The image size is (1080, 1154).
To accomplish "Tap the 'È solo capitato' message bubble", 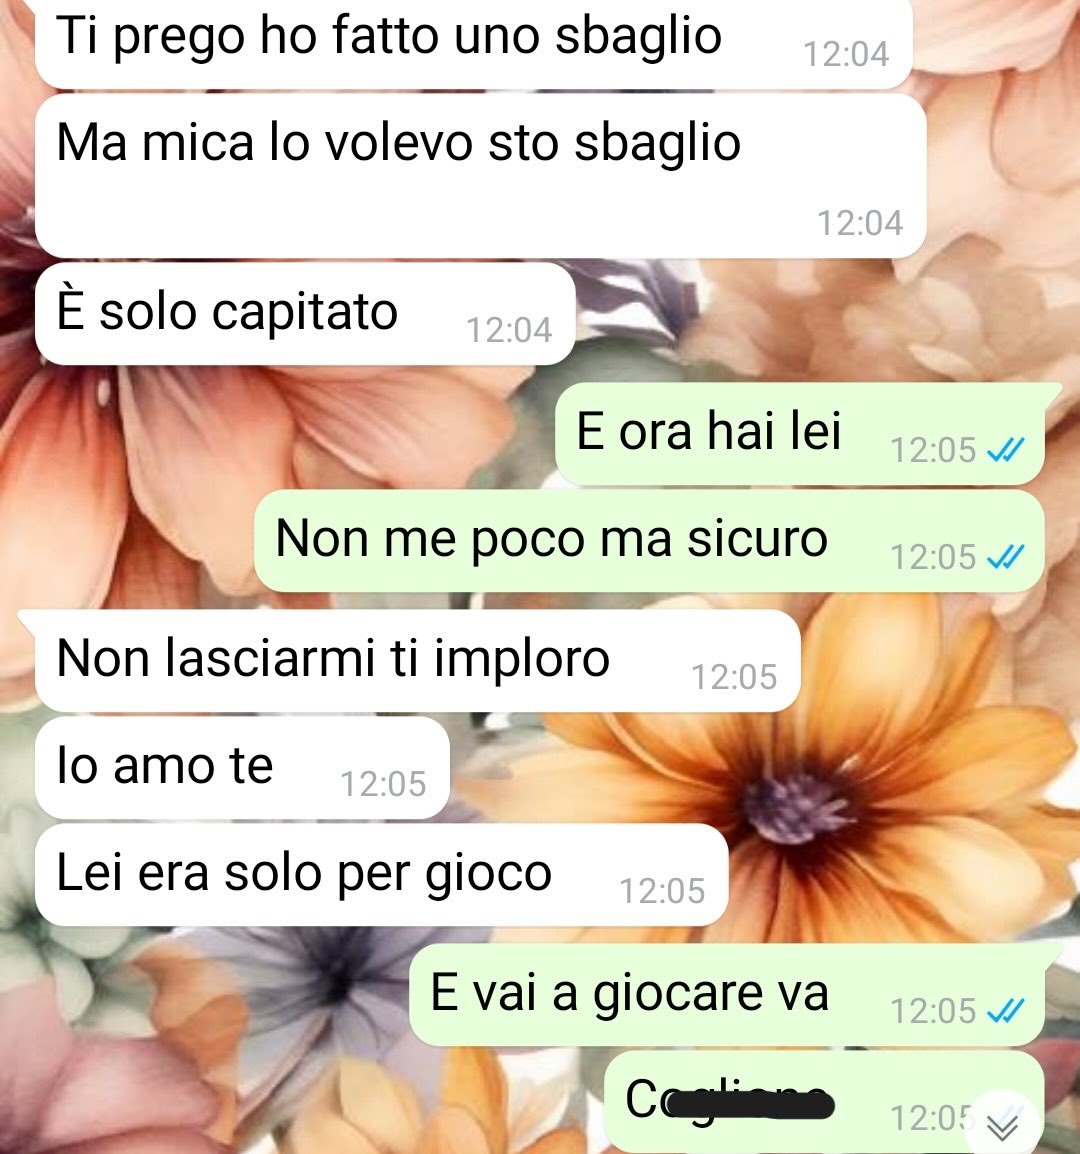I will coord(305,314).
